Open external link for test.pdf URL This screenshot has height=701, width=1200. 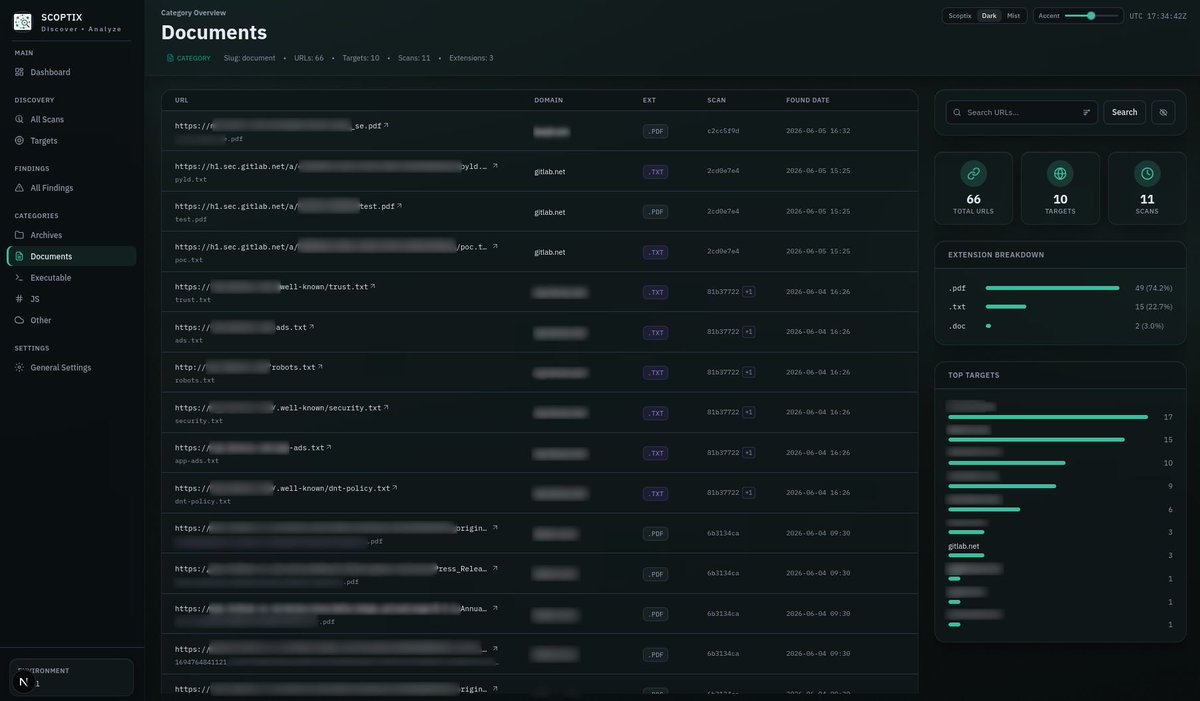tap(399, 206)
